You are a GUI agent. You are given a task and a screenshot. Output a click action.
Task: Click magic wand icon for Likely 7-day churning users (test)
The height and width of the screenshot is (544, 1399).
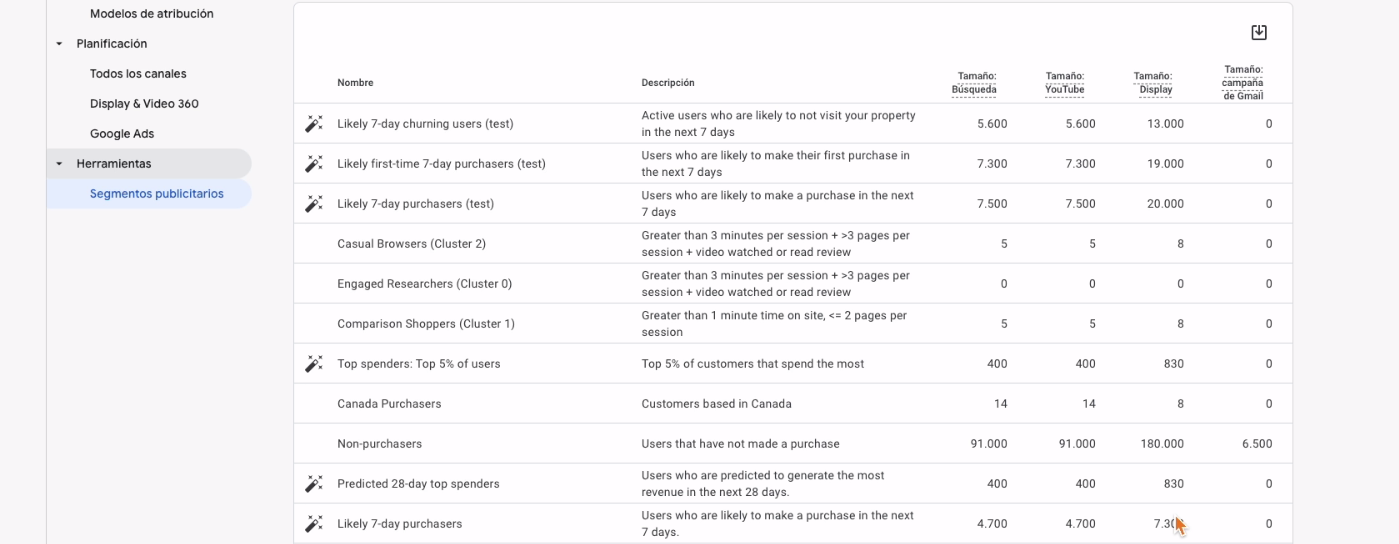[314, 124]
